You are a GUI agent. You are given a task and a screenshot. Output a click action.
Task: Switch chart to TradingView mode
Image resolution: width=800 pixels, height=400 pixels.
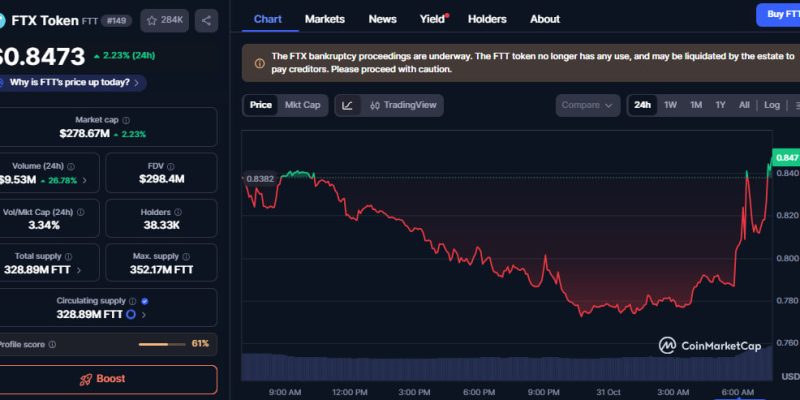click(x=402, y=105)
